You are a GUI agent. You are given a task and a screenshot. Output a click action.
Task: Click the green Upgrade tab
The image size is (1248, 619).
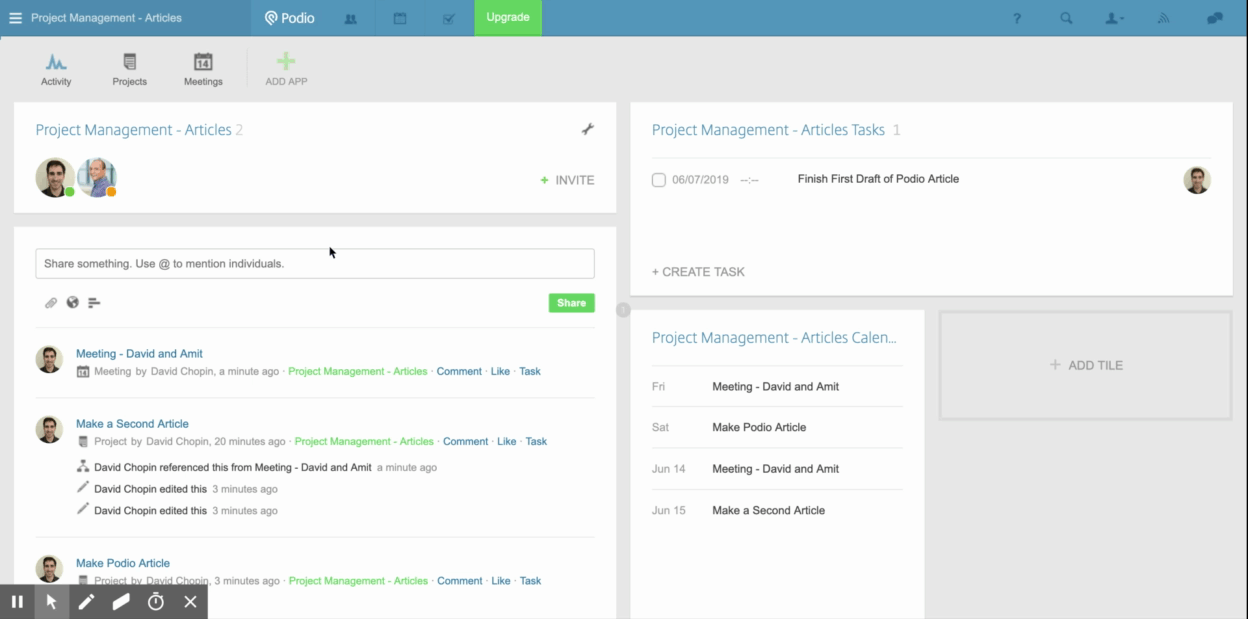tap(507, 18)
